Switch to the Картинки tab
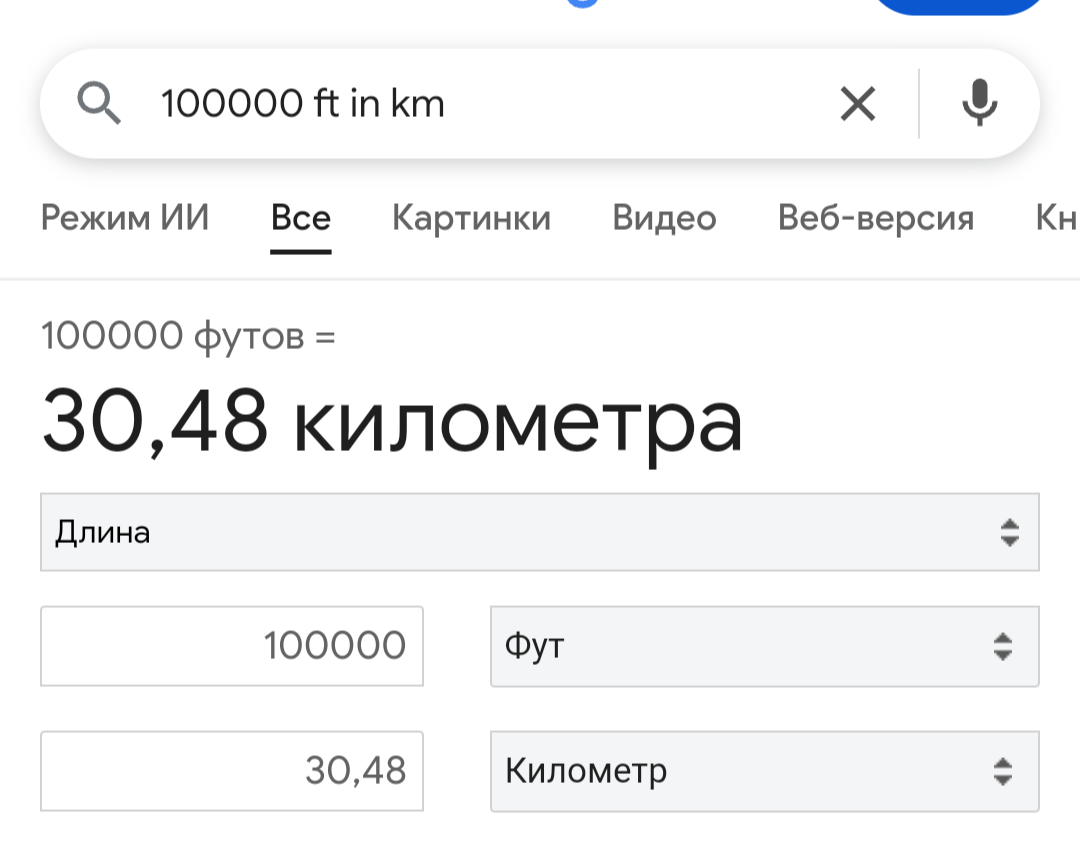 point(472,218)
